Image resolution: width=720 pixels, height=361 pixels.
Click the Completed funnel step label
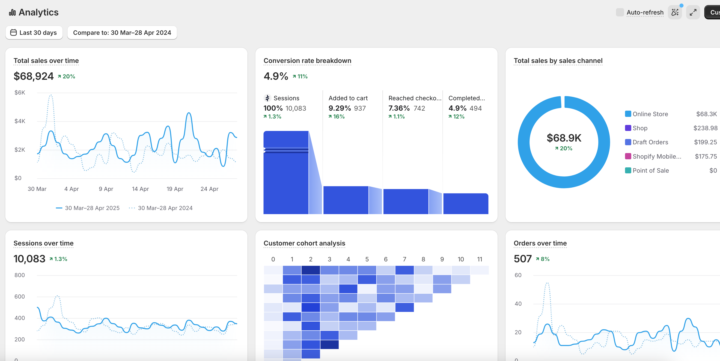pos(467,98)
